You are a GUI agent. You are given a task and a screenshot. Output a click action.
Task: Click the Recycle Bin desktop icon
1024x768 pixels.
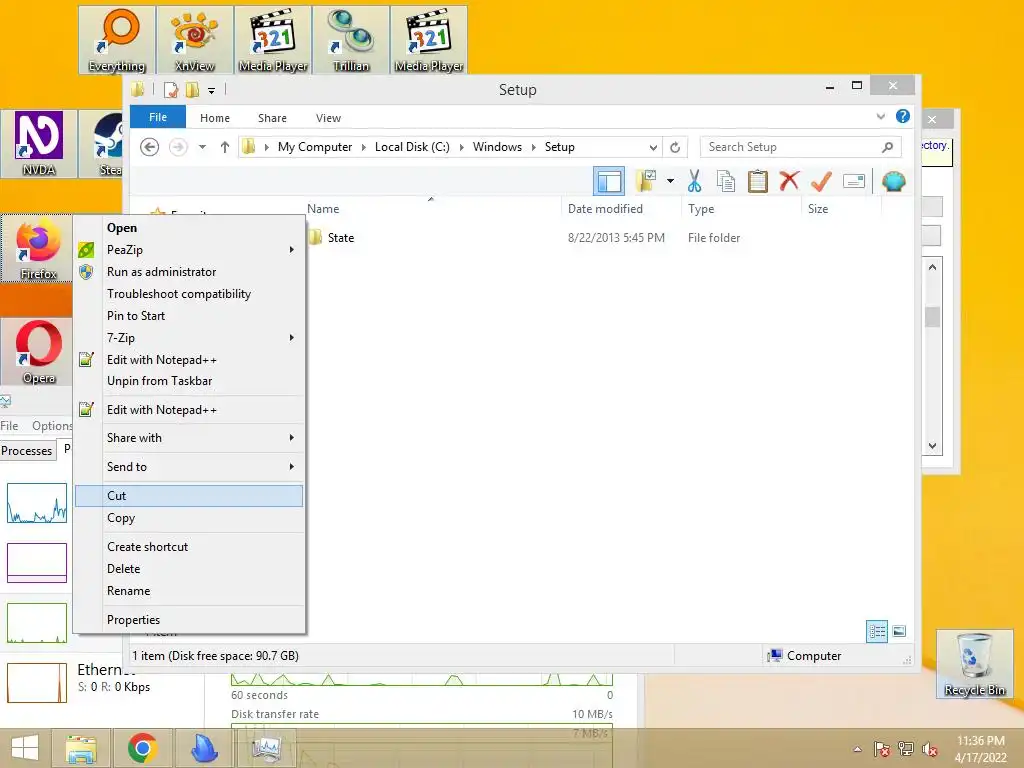(x=974, y=664)
